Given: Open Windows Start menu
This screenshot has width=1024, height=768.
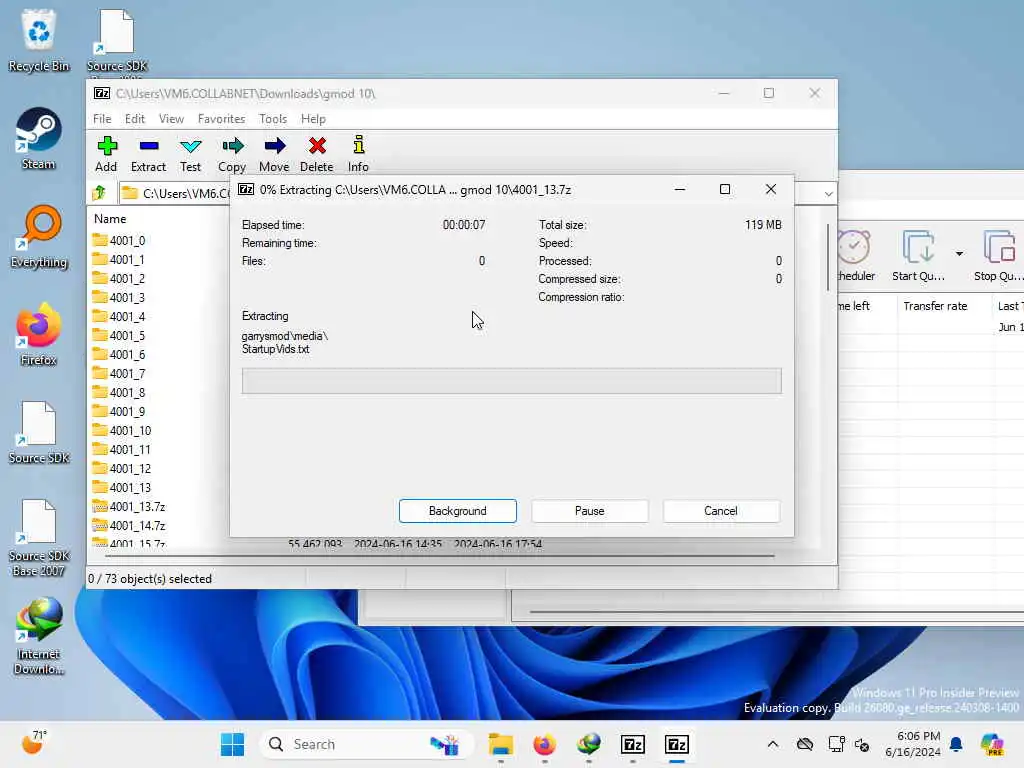Looking at the screenshot, I should tap(232, 744).
